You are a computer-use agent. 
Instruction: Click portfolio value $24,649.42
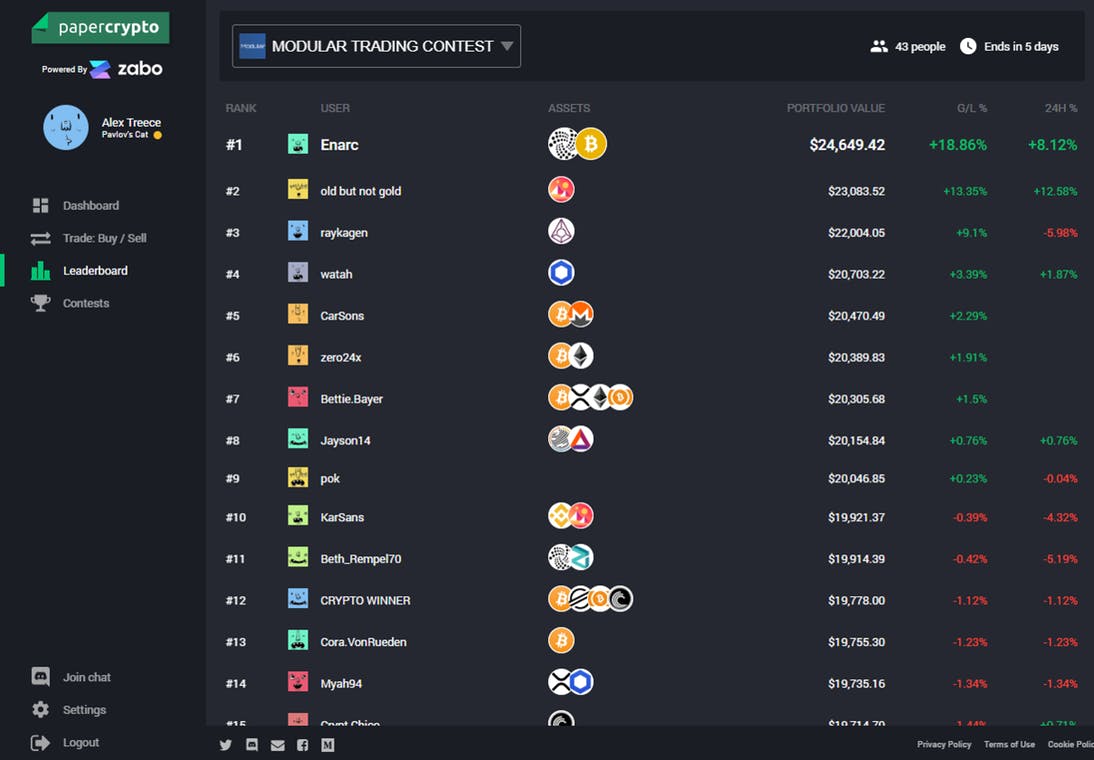[847, 144]
